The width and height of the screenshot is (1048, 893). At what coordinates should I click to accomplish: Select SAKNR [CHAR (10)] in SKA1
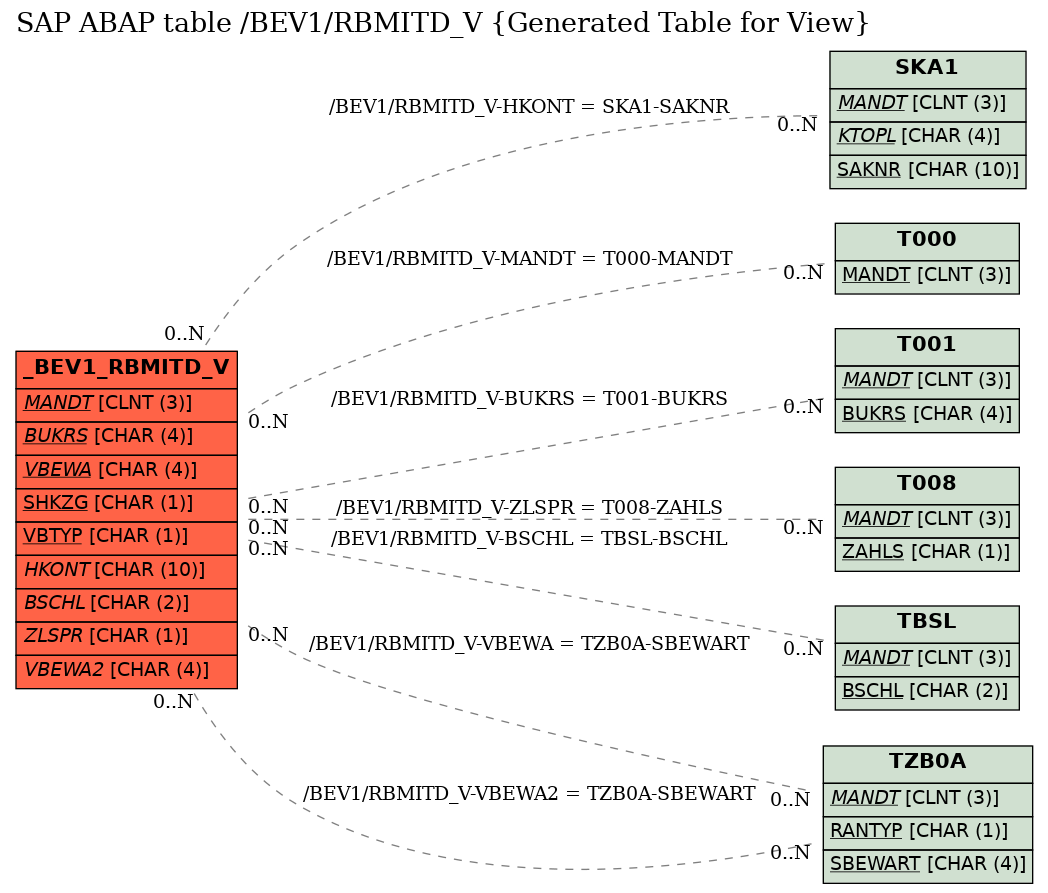[928, 172]
